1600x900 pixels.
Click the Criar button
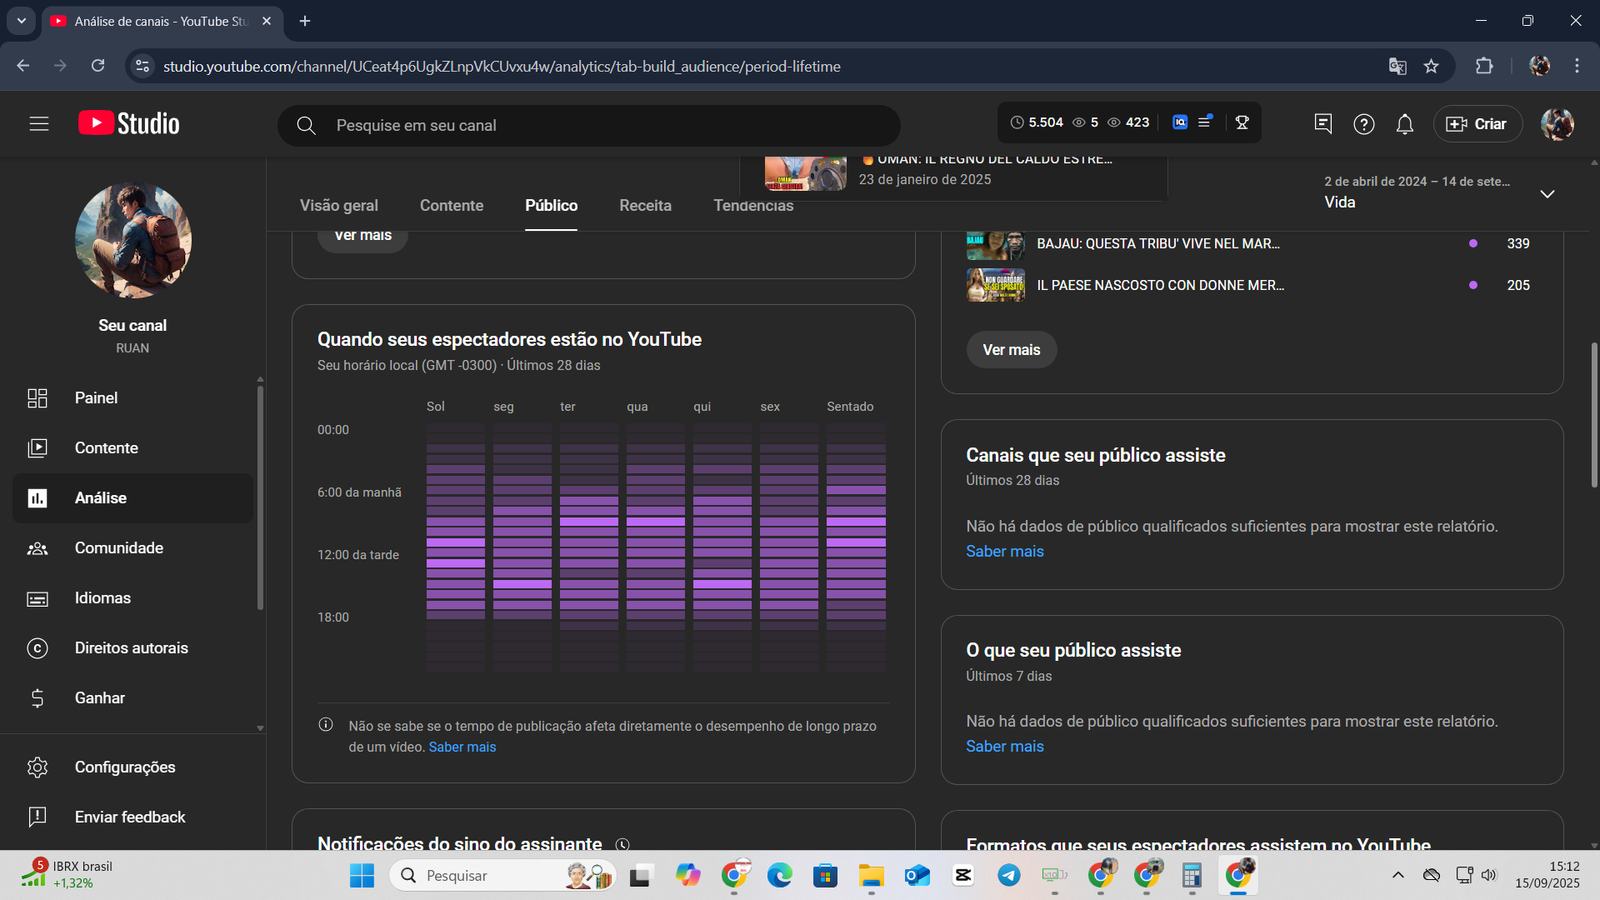tap(1477, 124)
